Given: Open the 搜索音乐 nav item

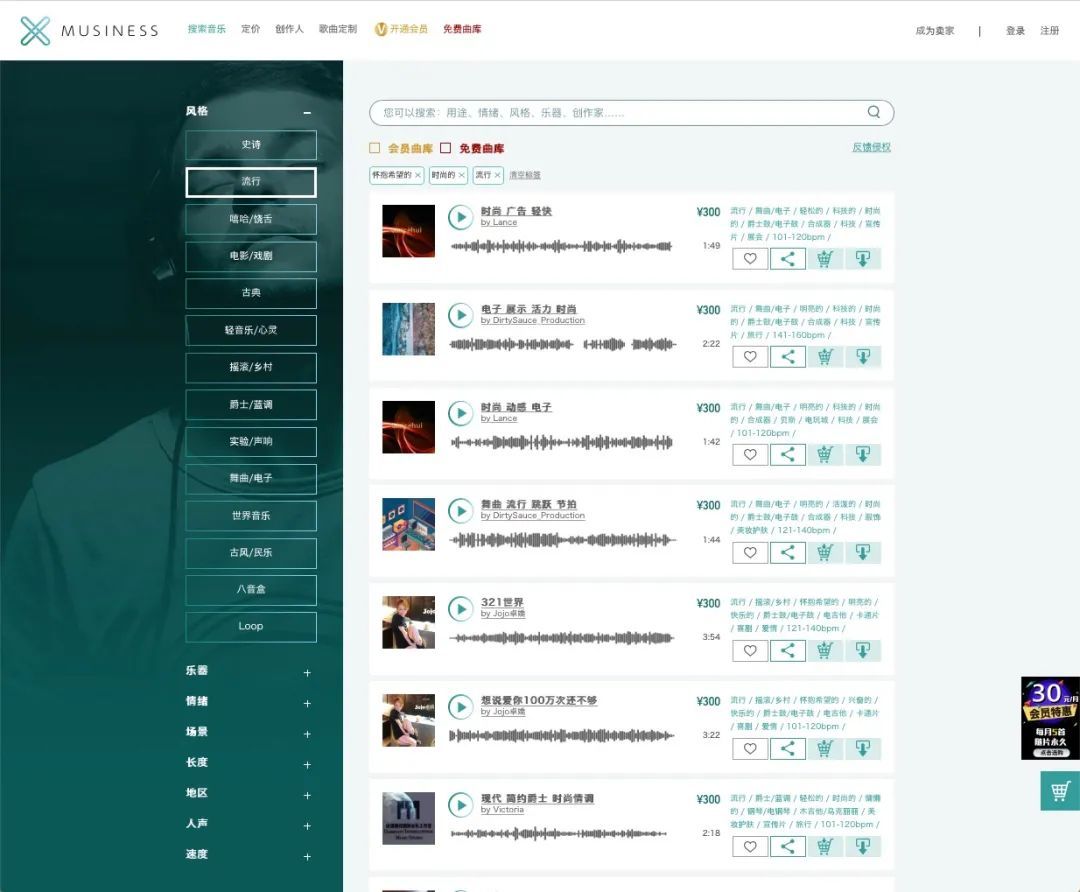Looking at the screenshot, I should click(x=207, y=29).
